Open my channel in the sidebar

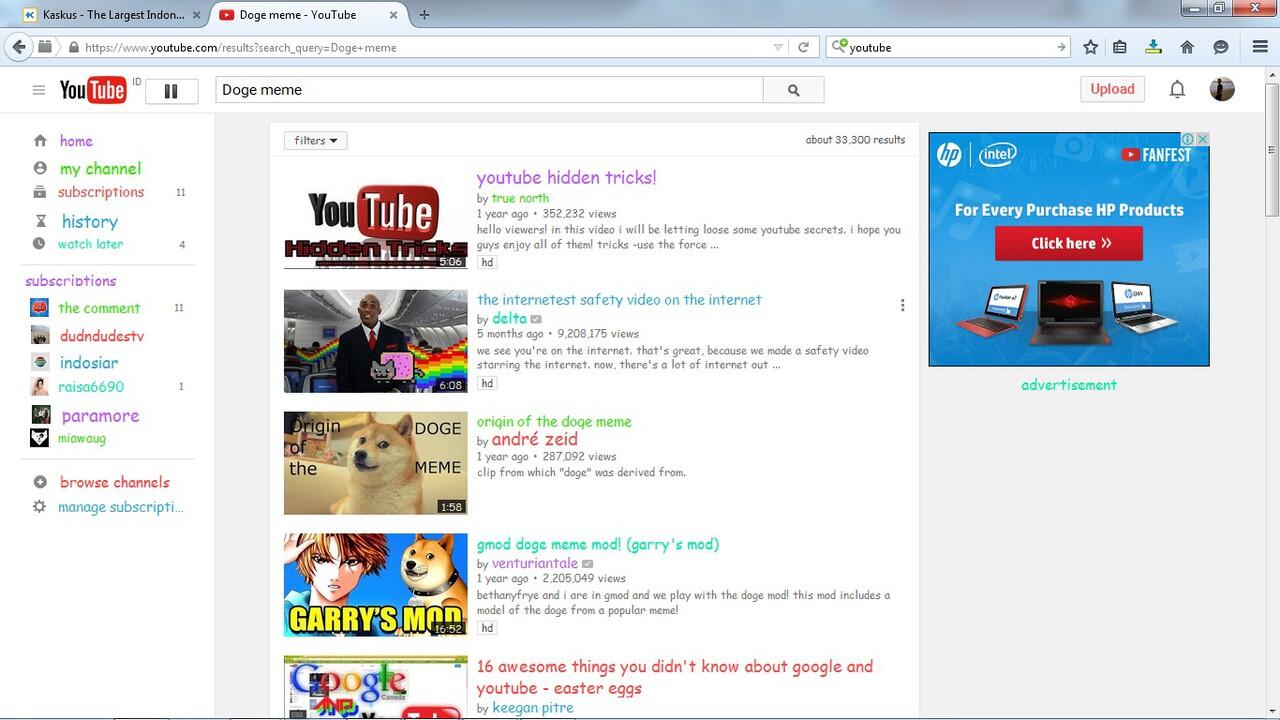[x=100, y=169]
